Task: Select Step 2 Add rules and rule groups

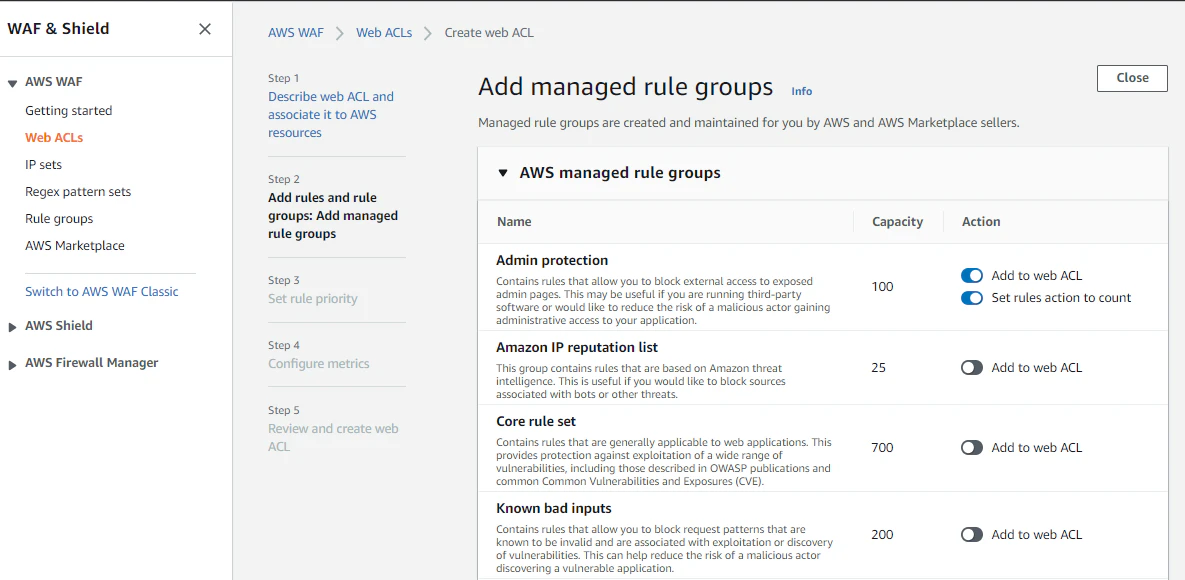Action: tap(333, 216)
